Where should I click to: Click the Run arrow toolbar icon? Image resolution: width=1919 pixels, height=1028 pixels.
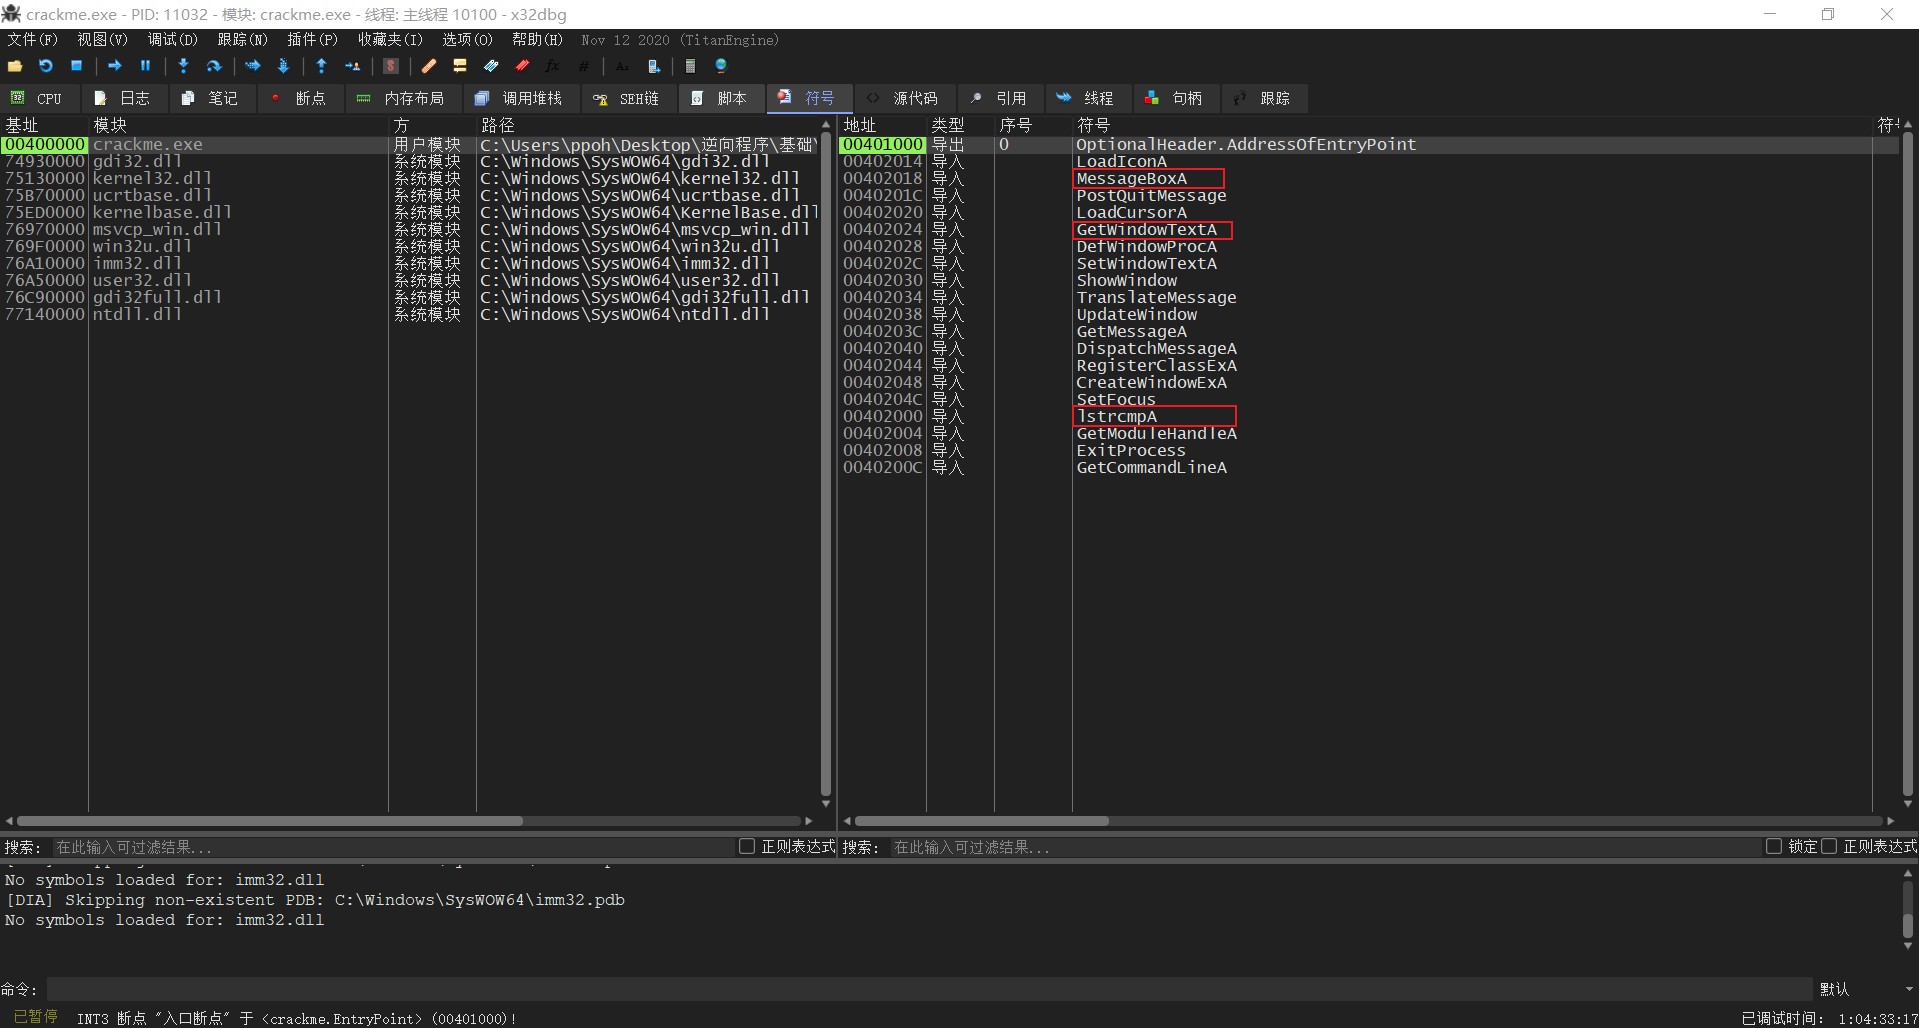[115, 66]
